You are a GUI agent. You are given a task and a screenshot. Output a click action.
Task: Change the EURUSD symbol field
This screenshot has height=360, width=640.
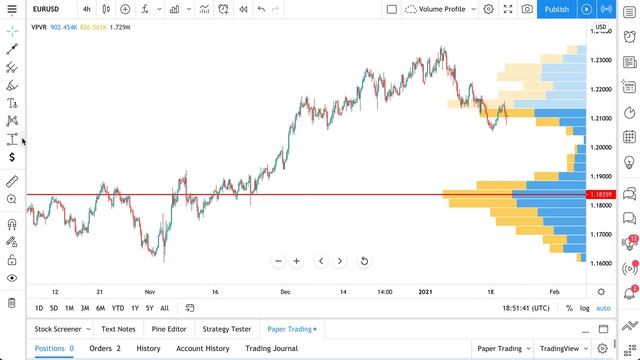(x=46, y=9)
